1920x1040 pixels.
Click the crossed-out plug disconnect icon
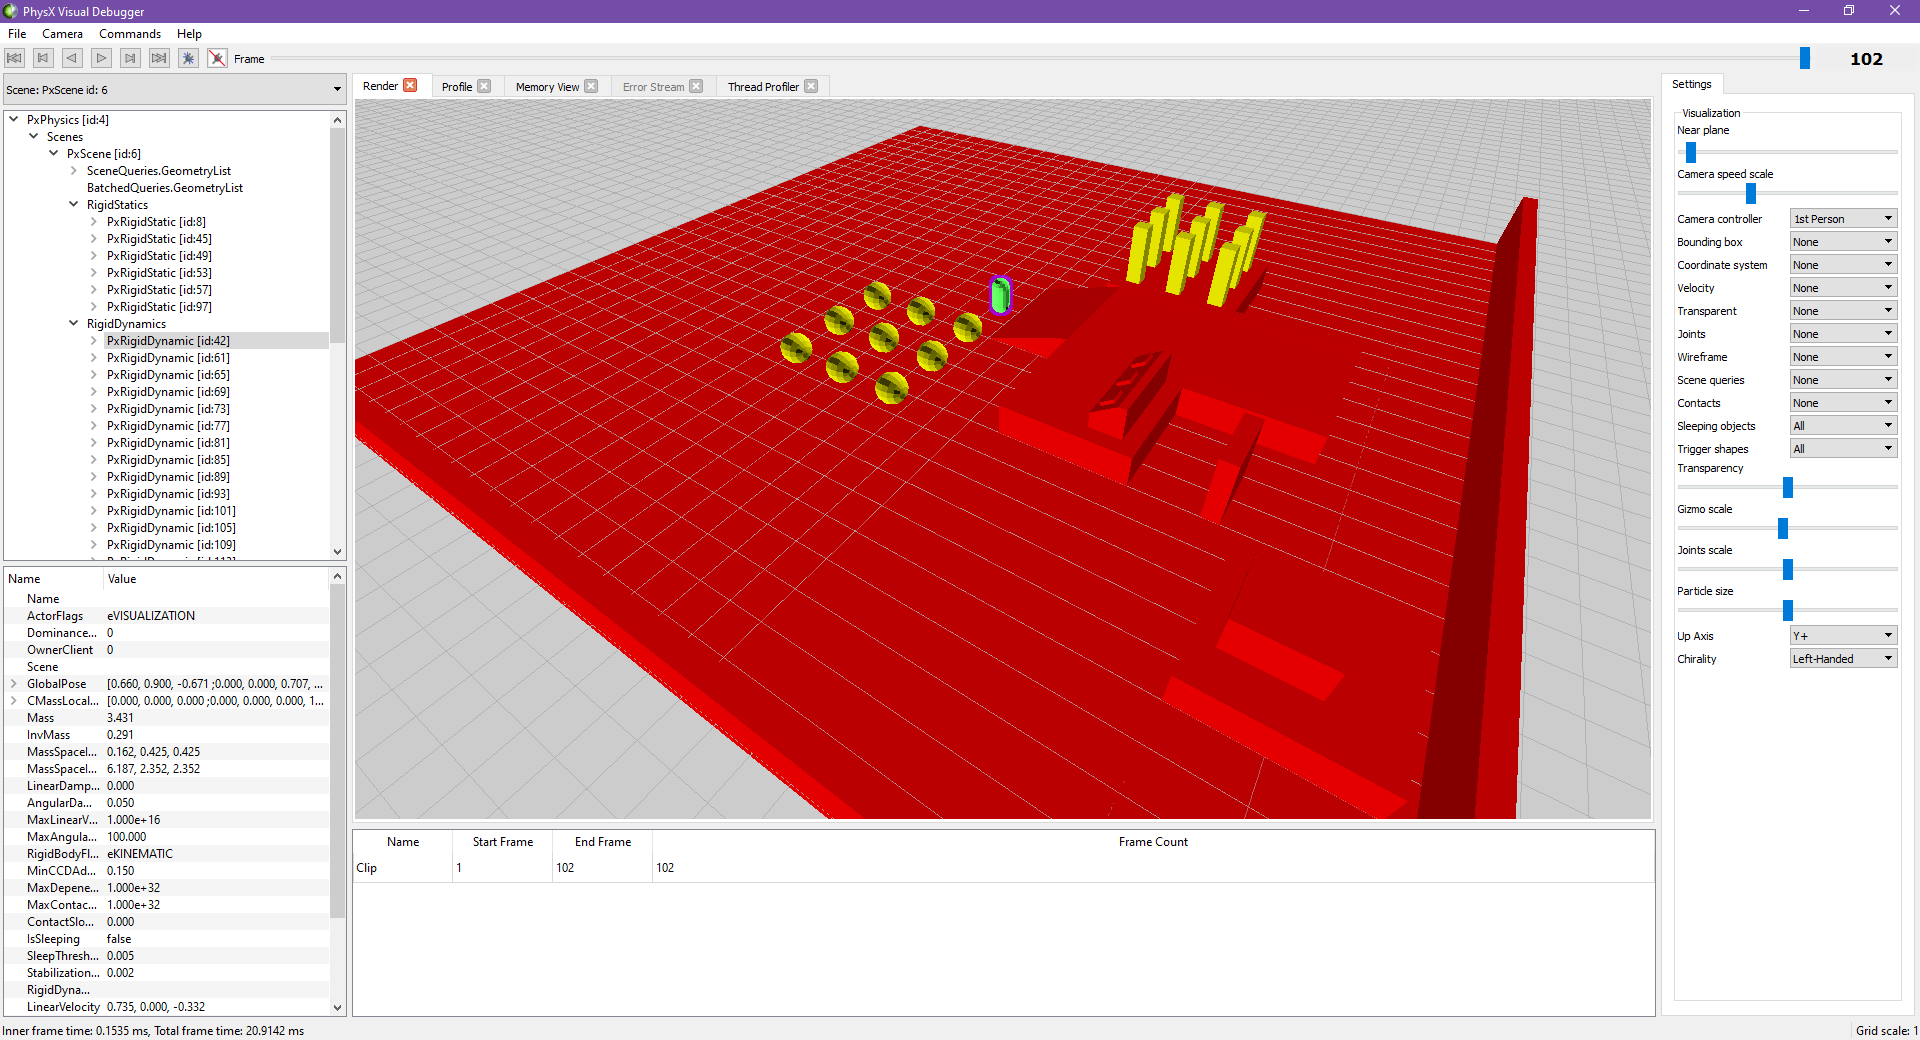(x=217, y=58)
